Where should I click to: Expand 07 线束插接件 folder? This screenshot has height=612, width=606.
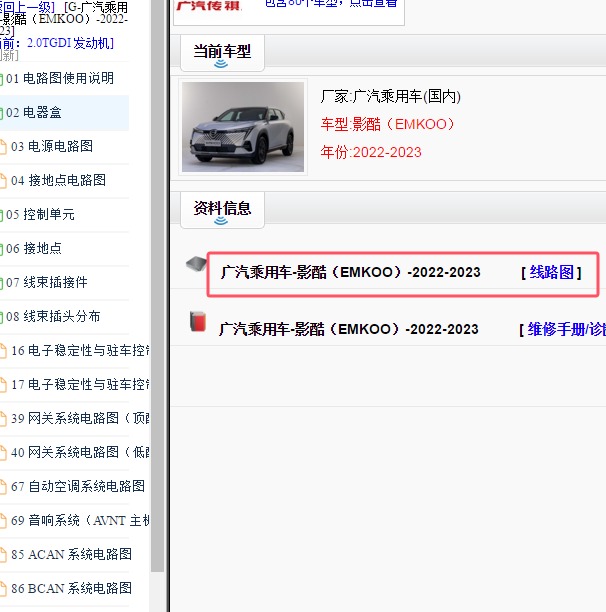point(47,282)
